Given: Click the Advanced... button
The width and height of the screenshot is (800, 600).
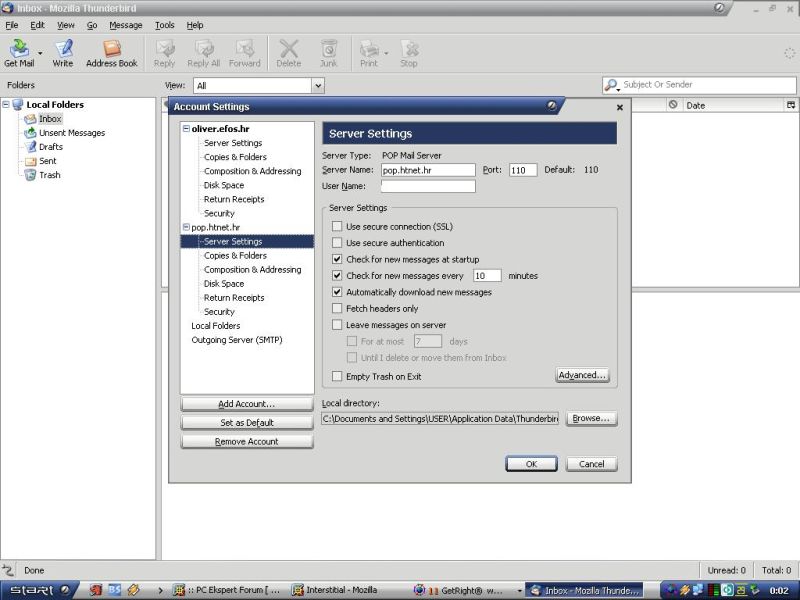Looking at the screenshot, I should [582, 375].
